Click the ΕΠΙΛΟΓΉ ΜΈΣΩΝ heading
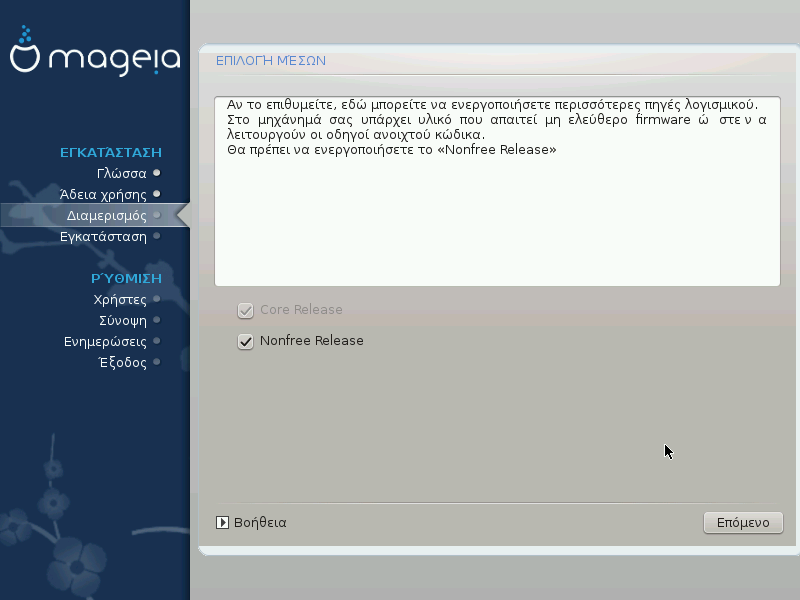Screen dimensions: 800x600 270,61
